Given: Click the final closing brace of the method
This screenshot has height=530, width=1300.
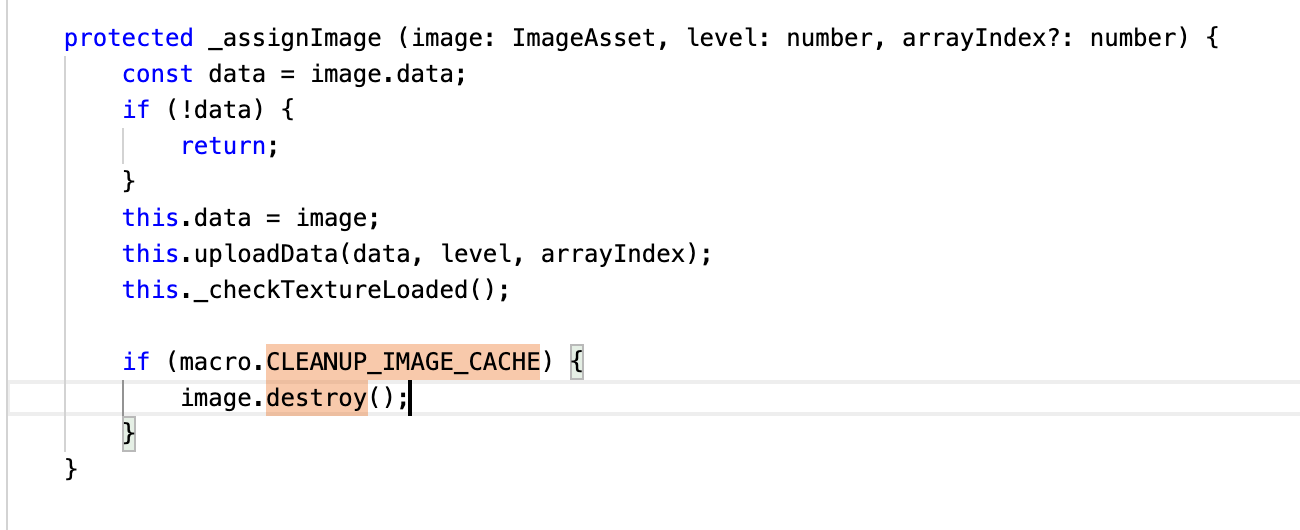Looking at the screenshot, I should click(70, 470).
